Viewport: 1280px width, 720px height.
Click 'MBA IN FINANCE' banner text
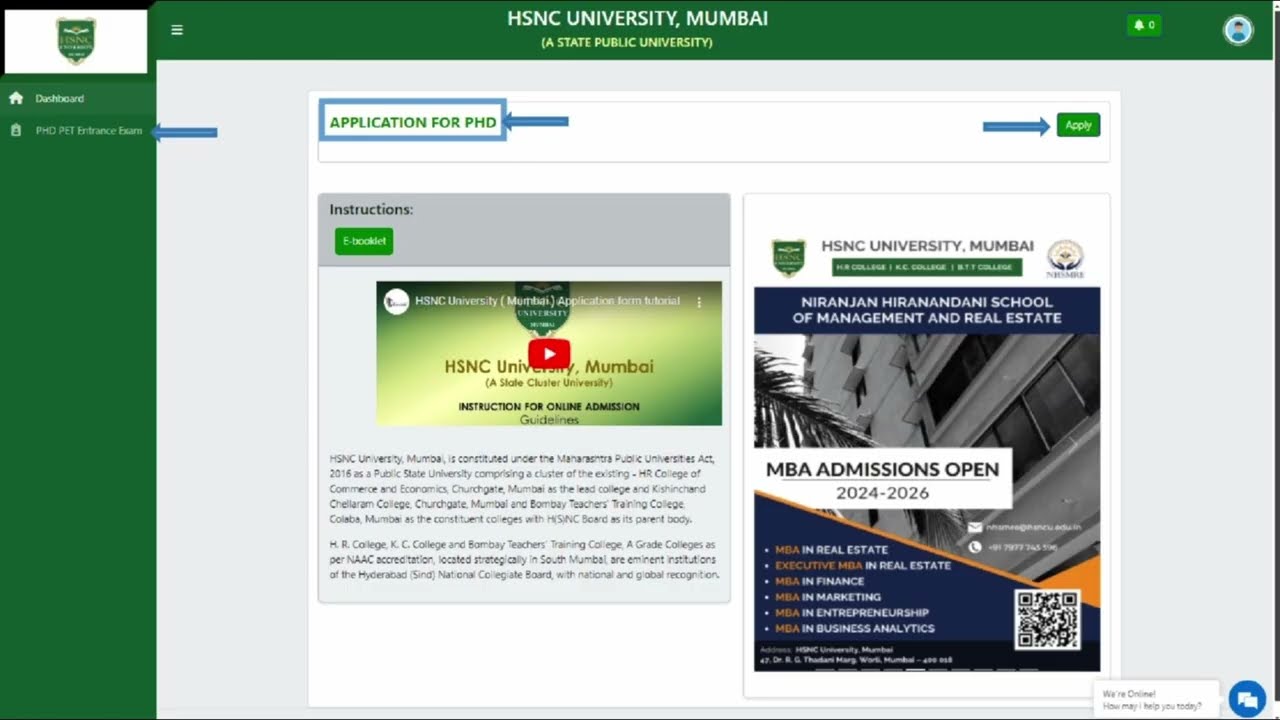(819, 581)
